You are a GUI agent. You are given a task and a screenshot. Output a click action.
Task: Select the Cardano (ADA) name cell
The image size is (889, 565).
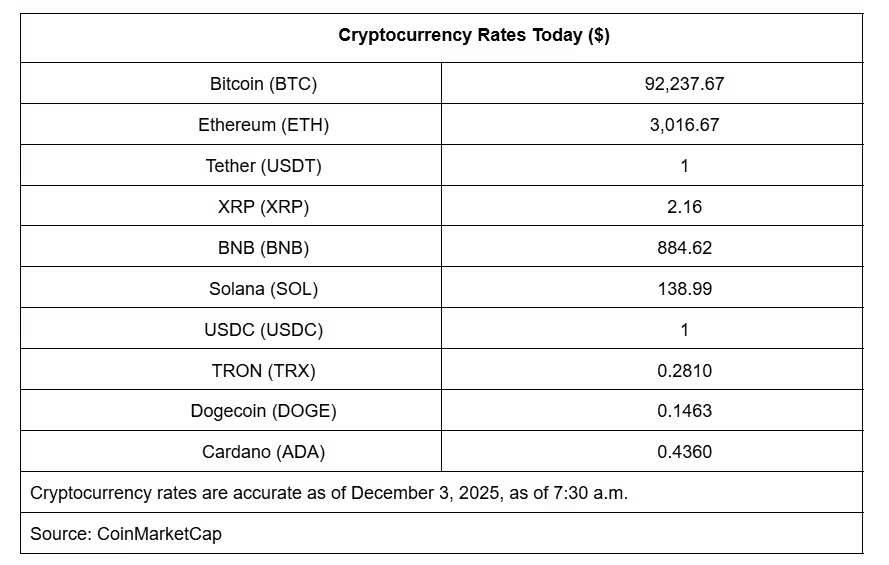click(x=263, y=452)
